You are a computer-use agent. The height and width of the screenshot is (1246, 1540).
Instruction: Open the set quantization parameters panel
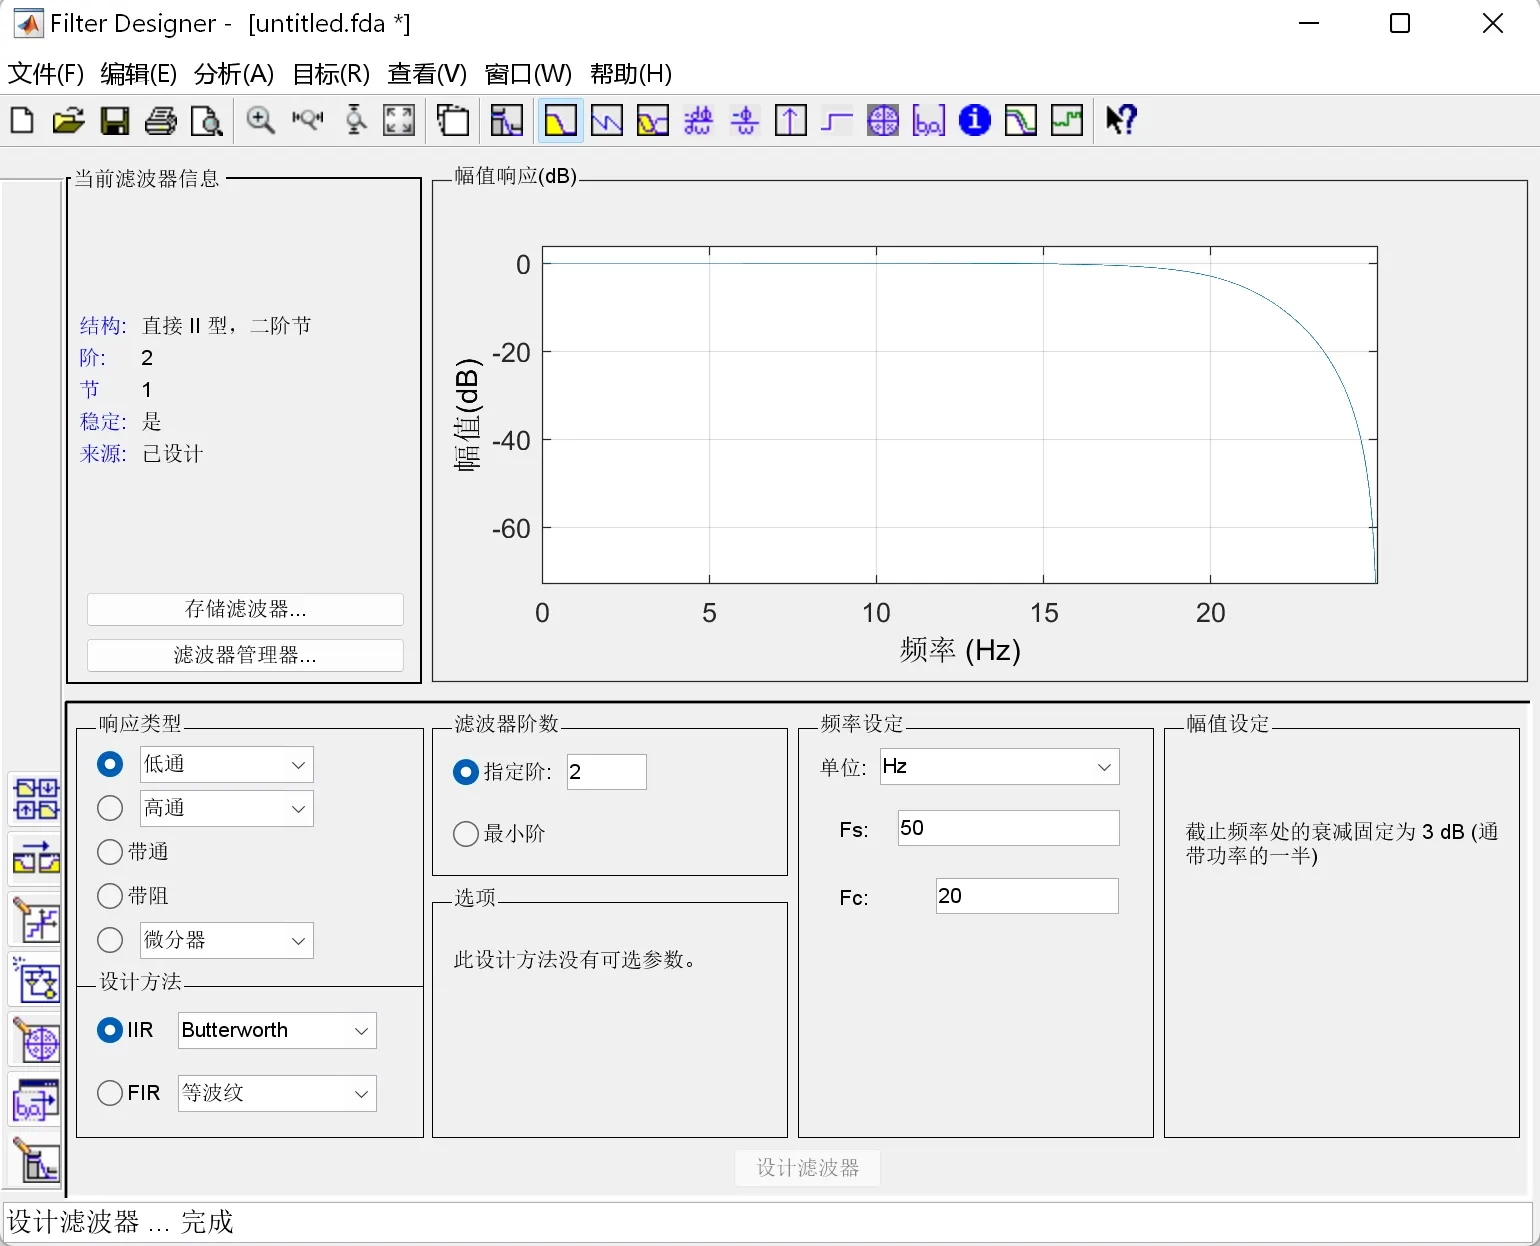point(36,921)
